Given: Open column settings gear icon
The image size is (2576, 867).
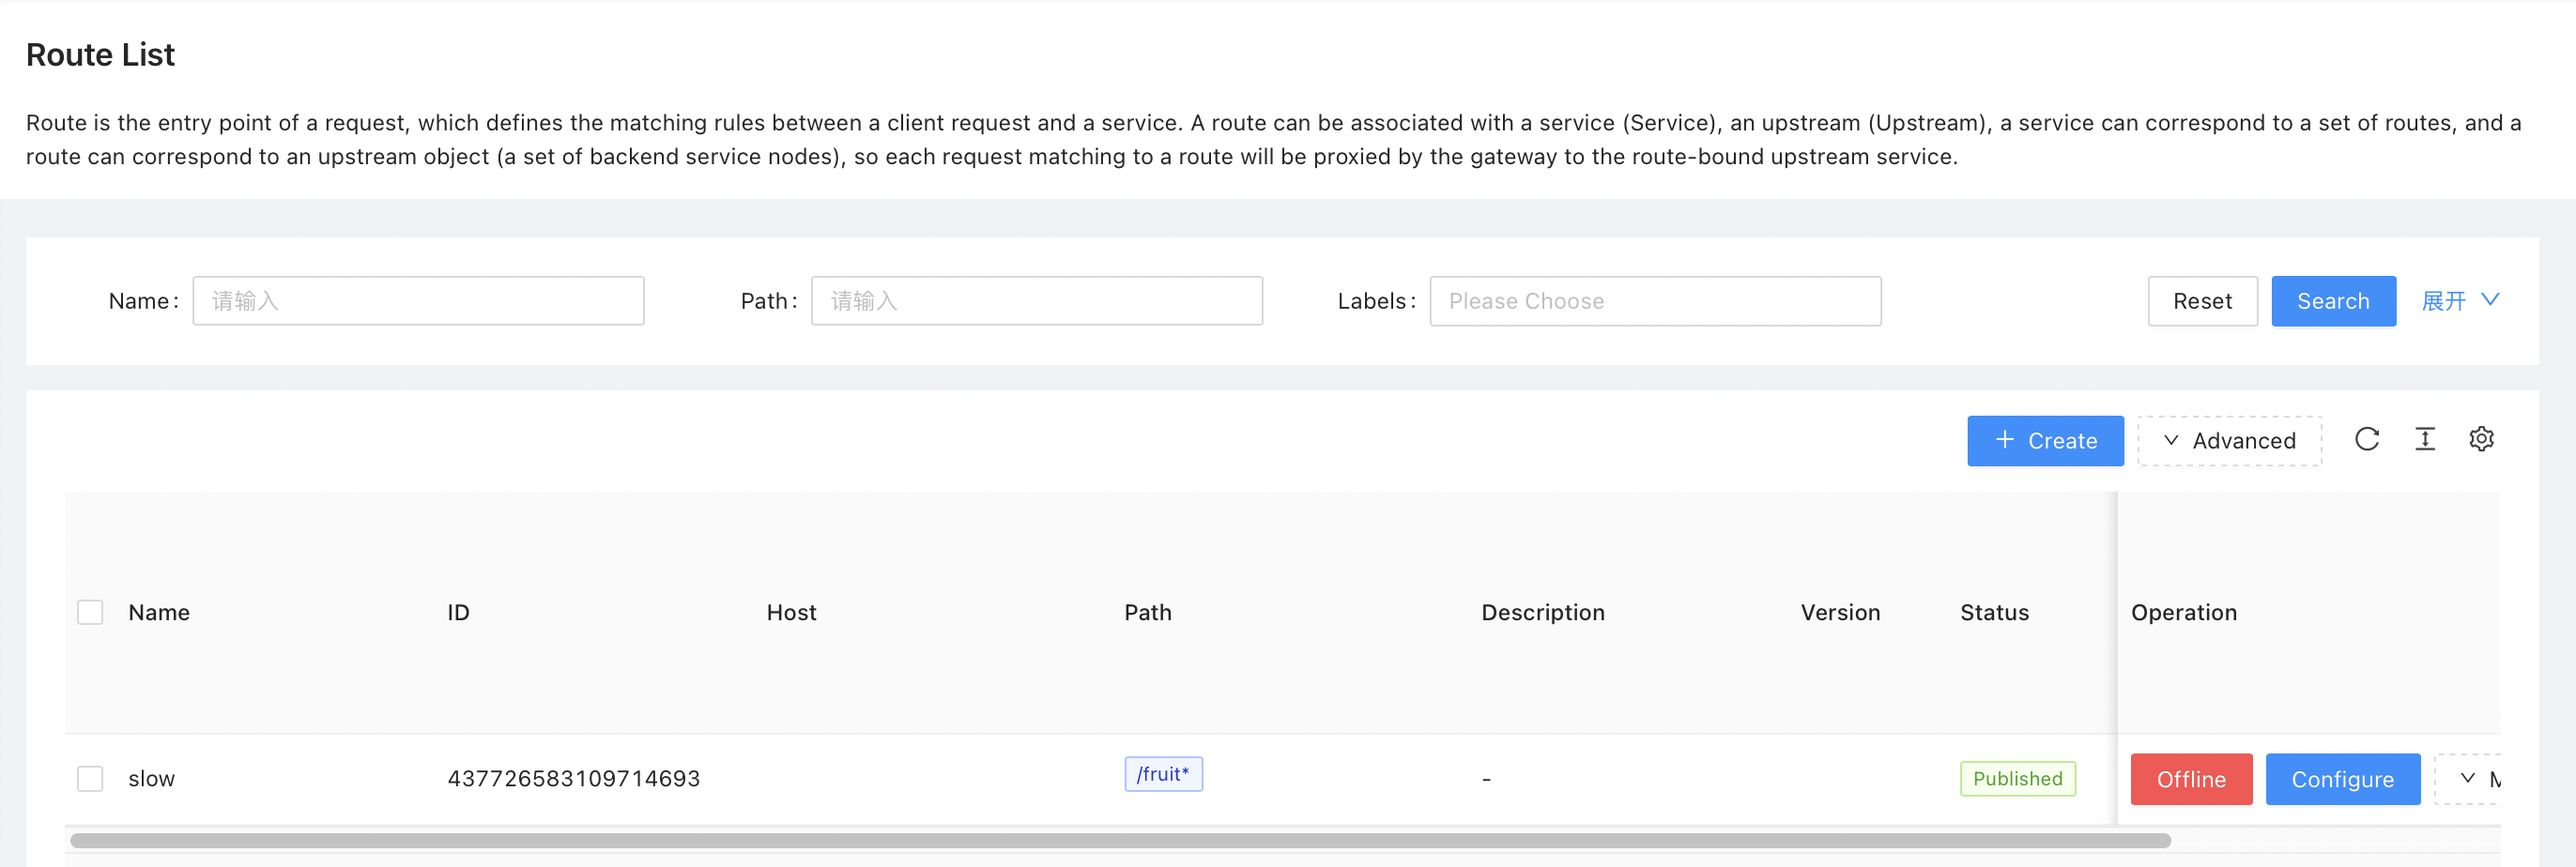Looking at the screenshot, I should (x=2481, y=439).
